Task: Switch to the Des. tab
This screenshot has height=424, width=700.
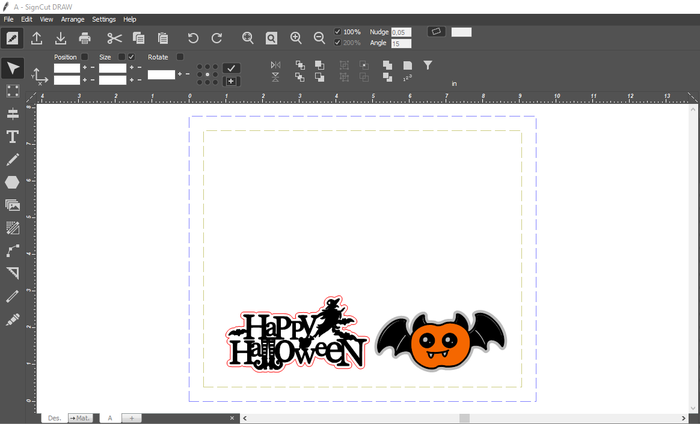Action: [x=54, y=418]
